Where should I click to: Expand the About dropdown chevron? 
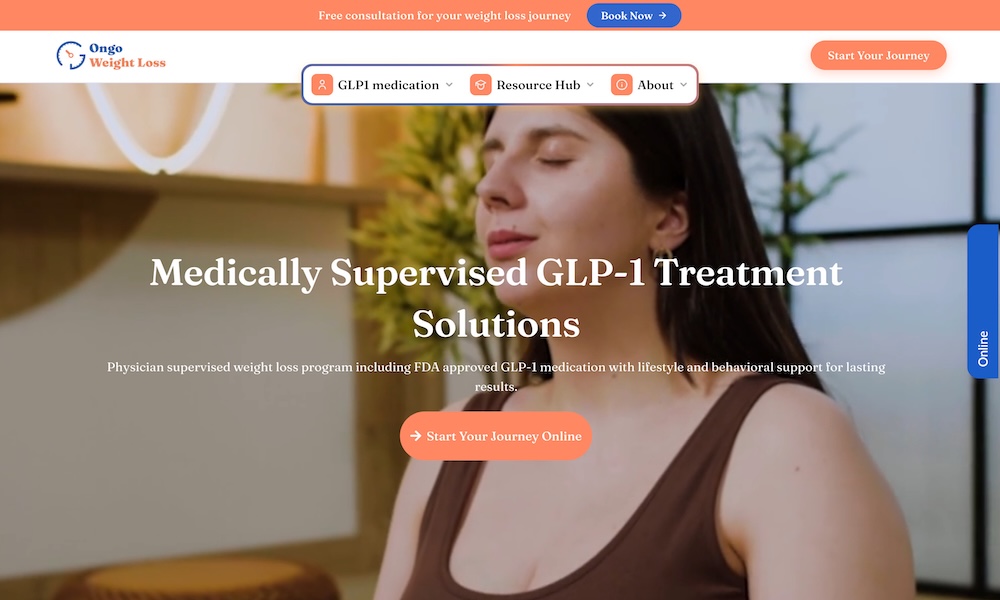[684, 85]
